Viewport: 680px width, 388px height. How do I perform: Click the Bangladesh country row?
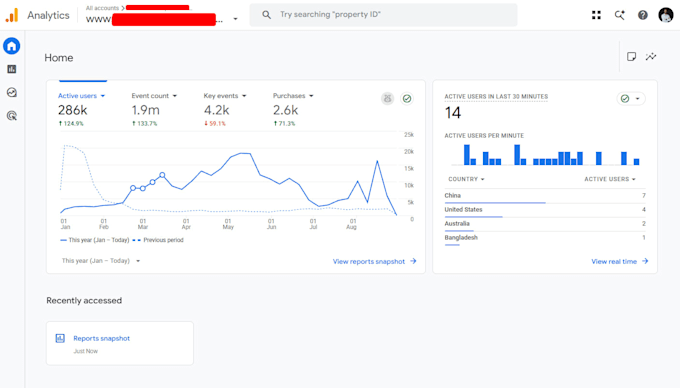pos(545,238)
